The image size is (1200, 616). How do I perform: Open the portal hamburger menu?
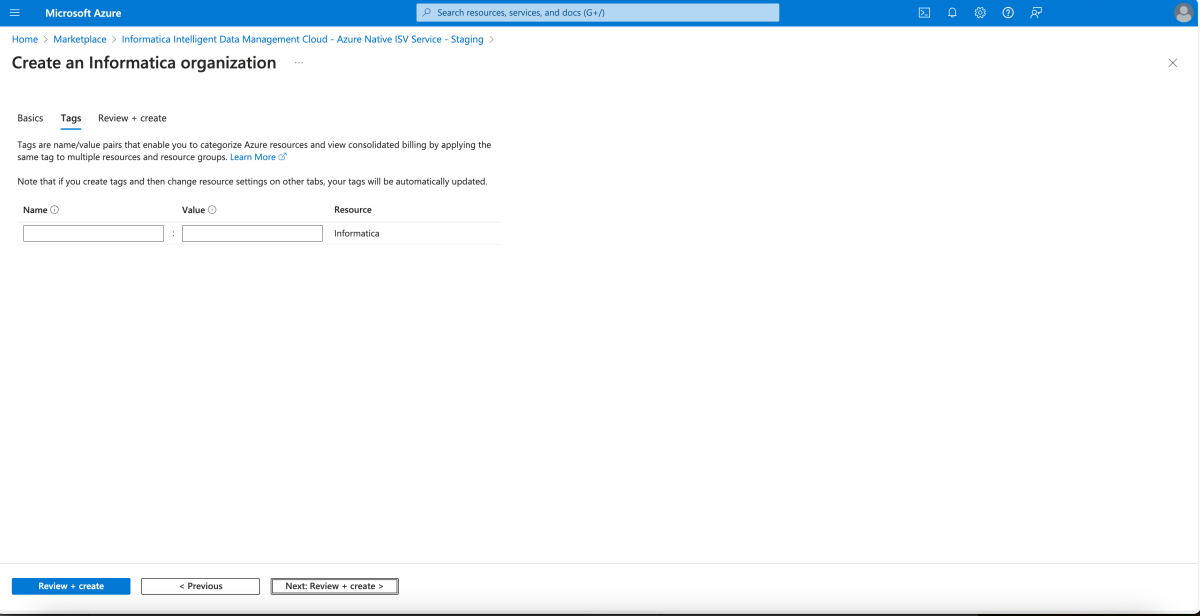click(14, 13)
